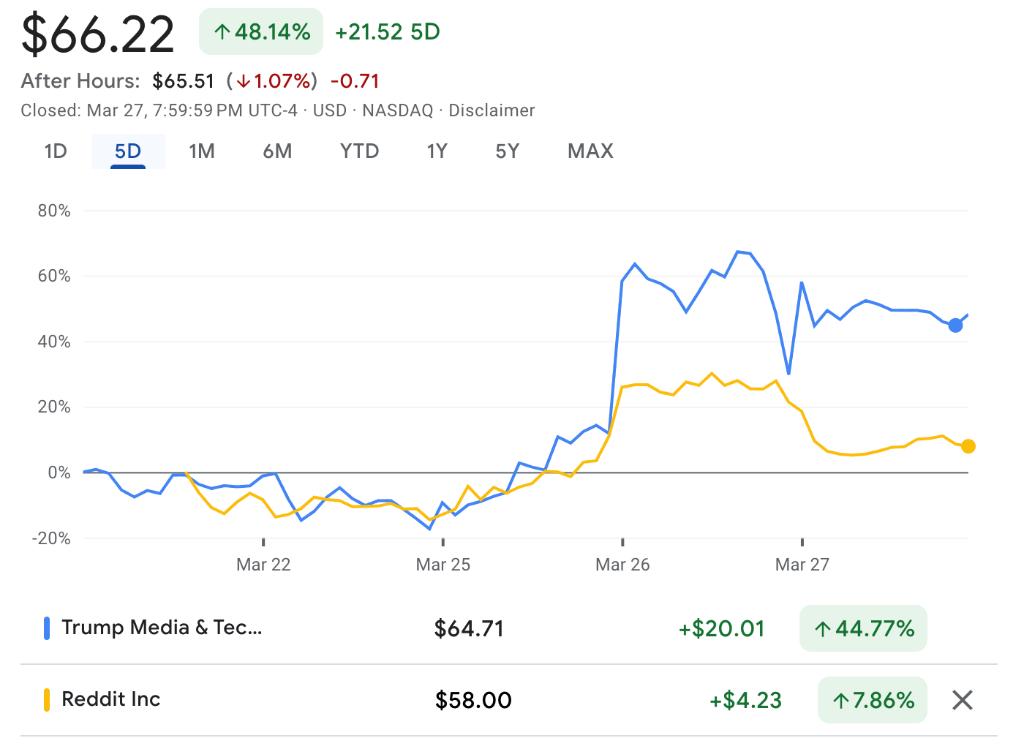Open the Disclaimer link
This screenshot has width=1024, height=750.
(491, 110)
